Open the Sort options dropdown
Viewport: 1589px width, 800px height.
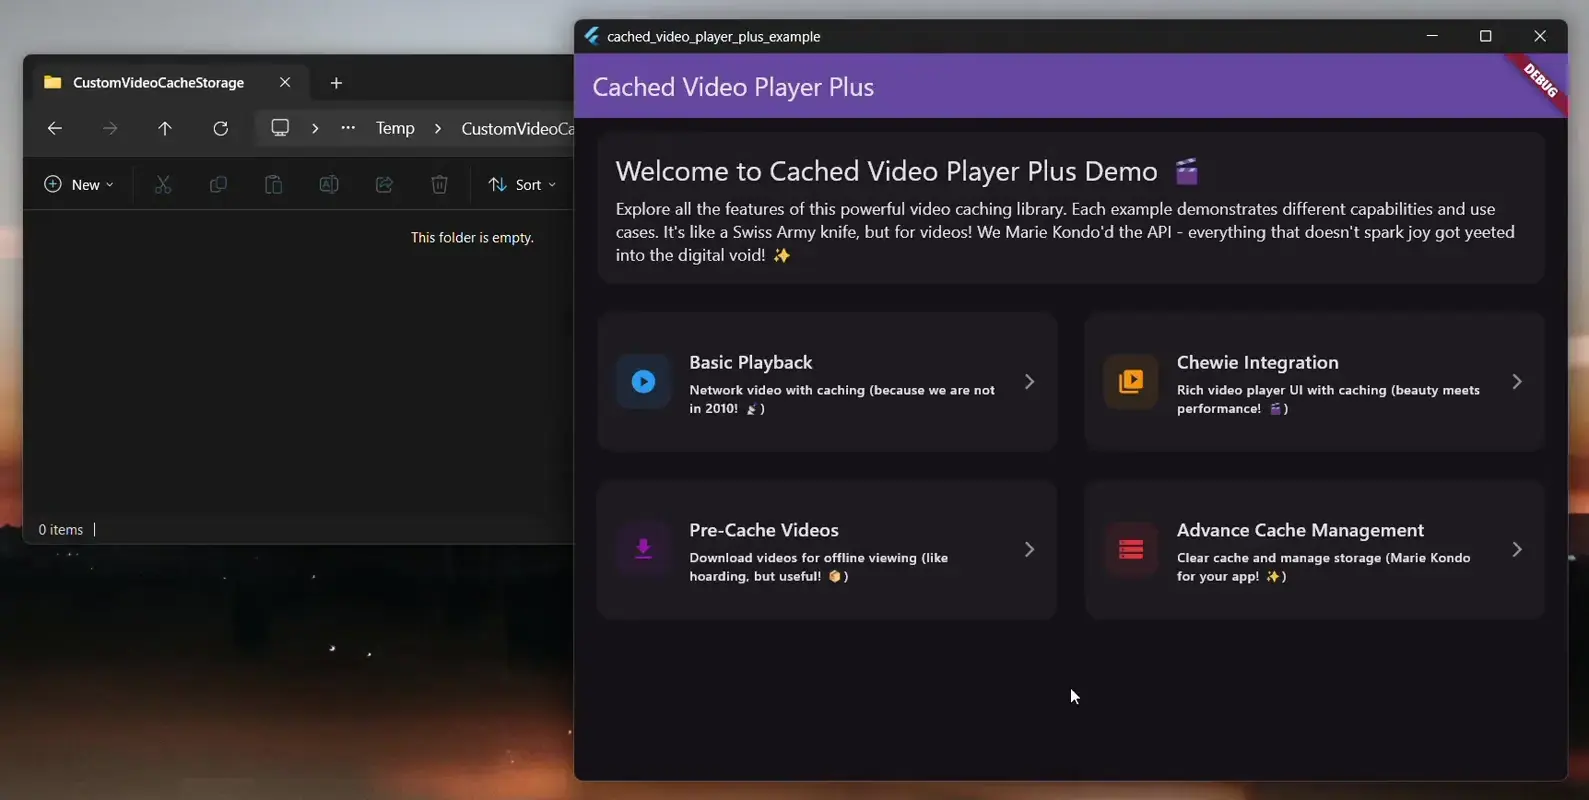tap(522, 184)
